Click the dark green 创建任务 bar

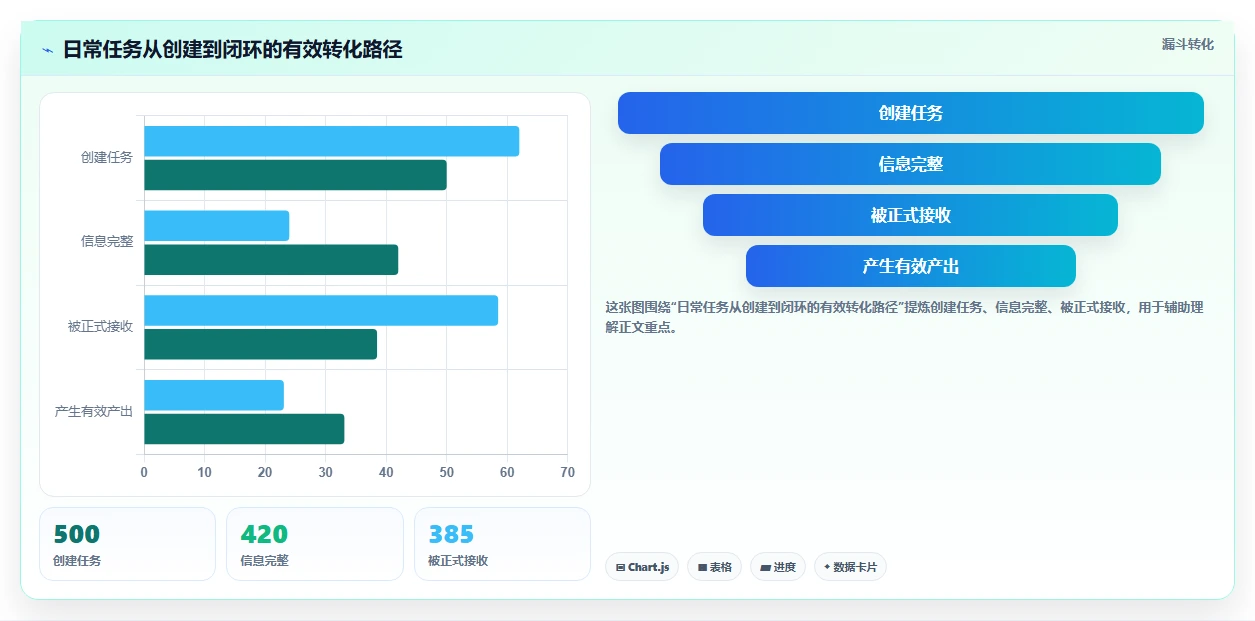(x=295, y=175)
